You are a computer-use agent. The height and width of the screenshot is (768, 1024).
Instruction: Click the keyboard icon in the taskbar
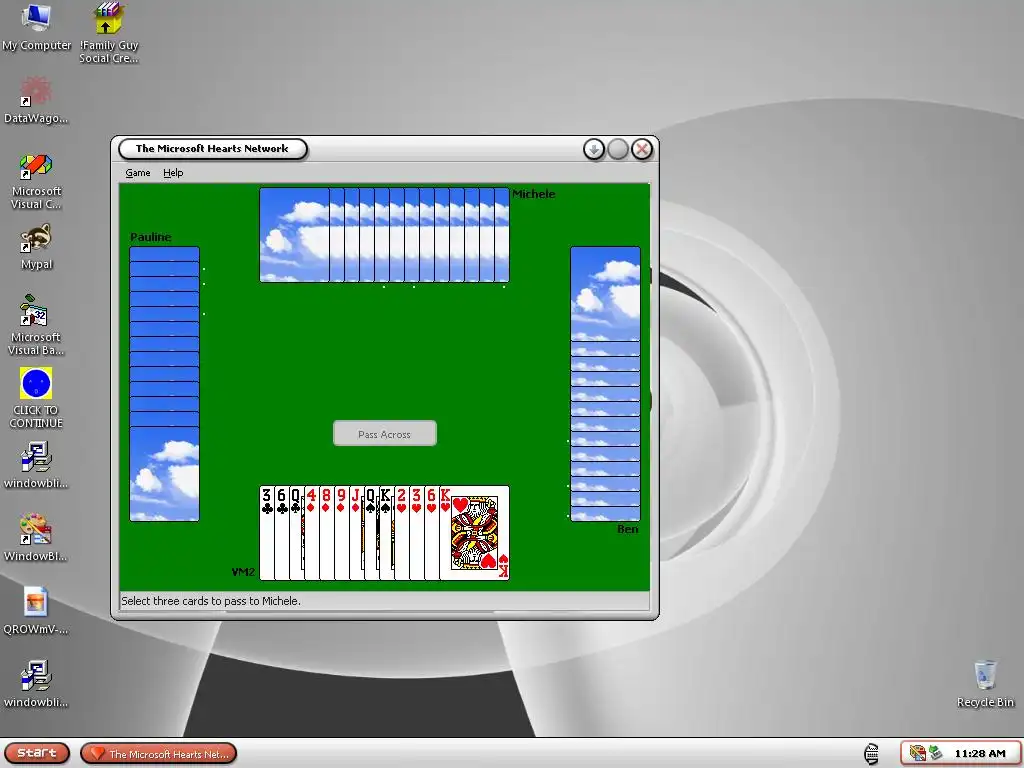tap(871, 754)
